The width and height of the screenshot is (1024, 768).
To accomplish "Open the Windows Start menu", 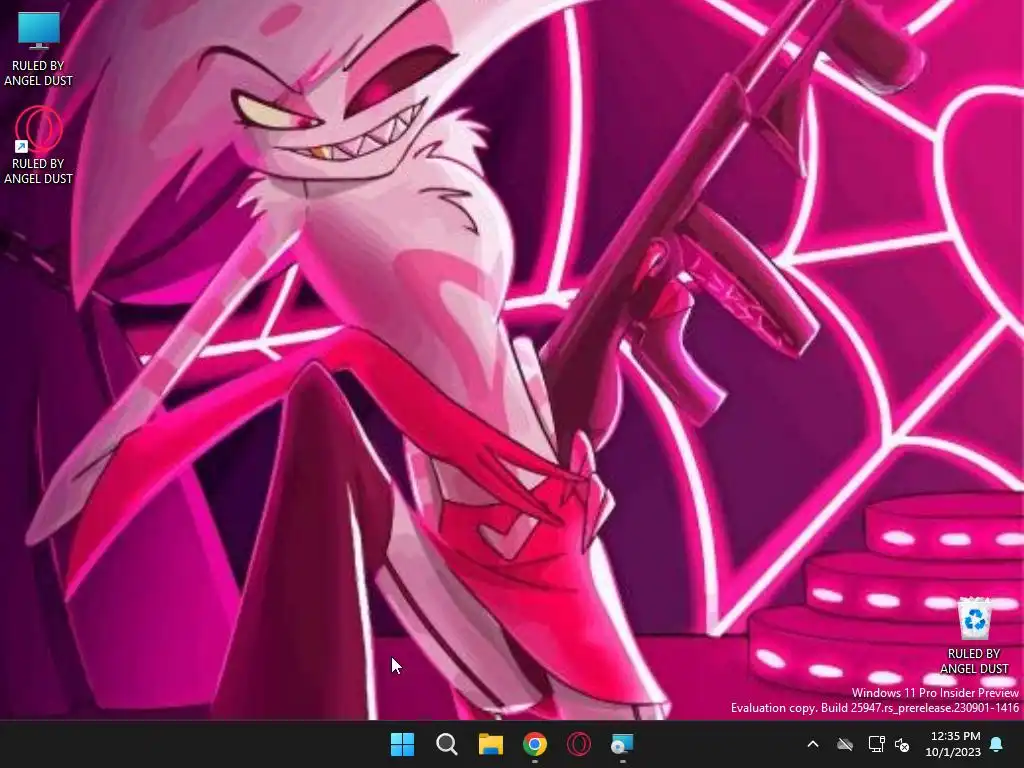I will pyautogui.click(x=402, y=744).
